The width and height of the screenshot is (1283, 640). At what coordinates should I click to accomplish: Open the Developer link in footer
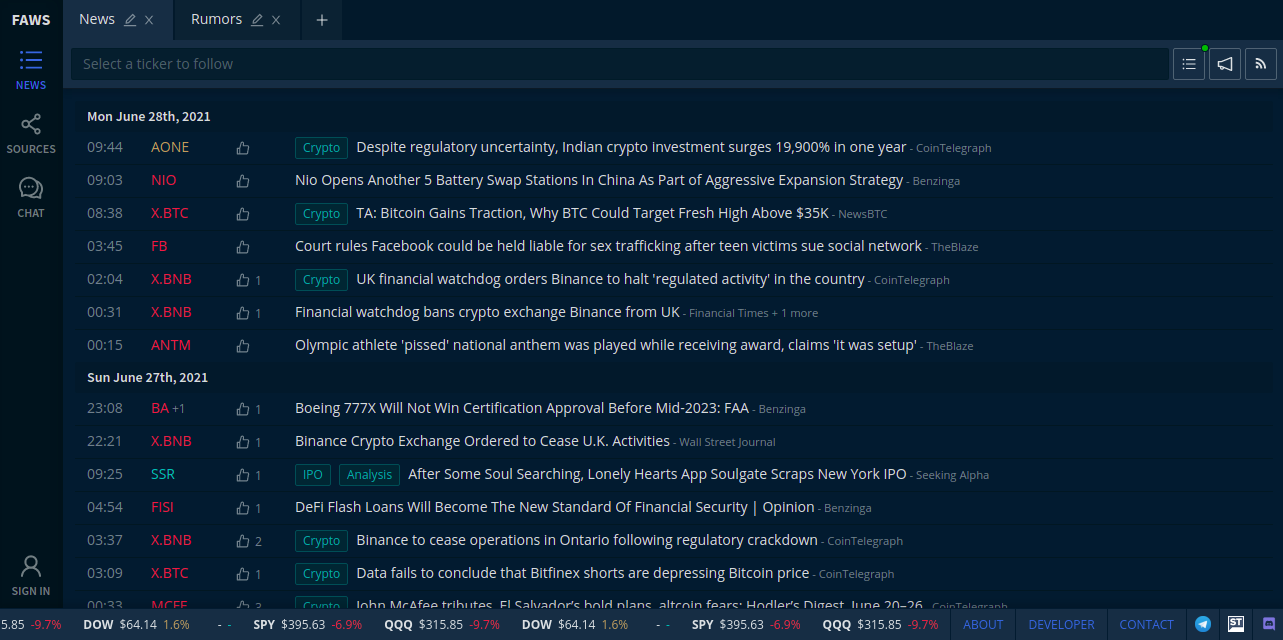1061,624
